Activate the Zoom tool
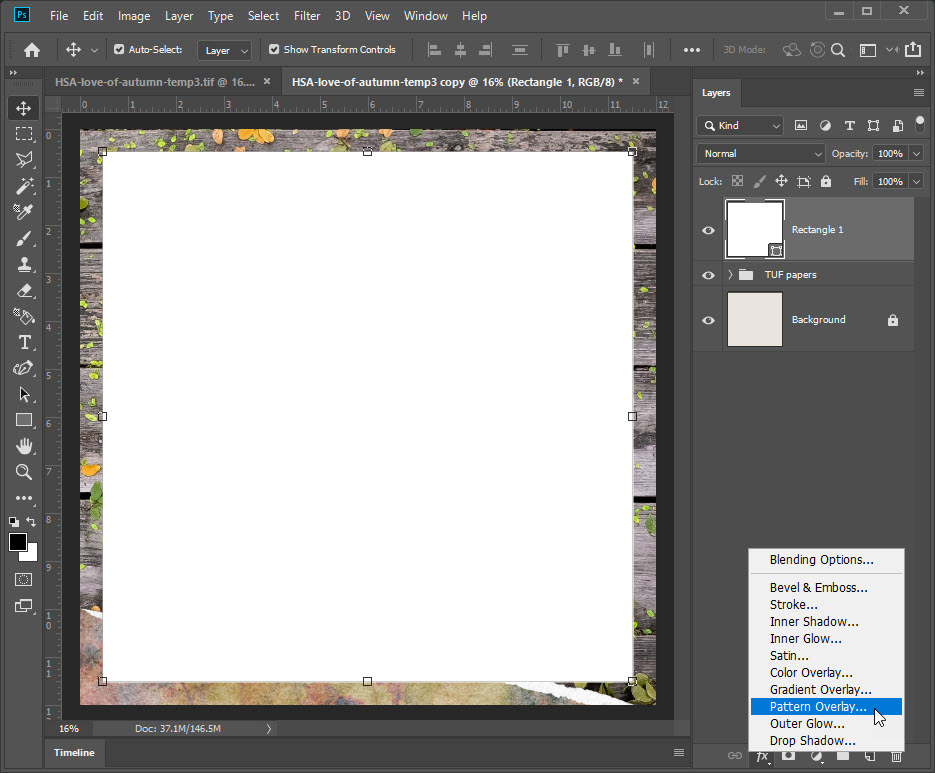The height and width of the screenshot is (773, 935). click(24, 472)
